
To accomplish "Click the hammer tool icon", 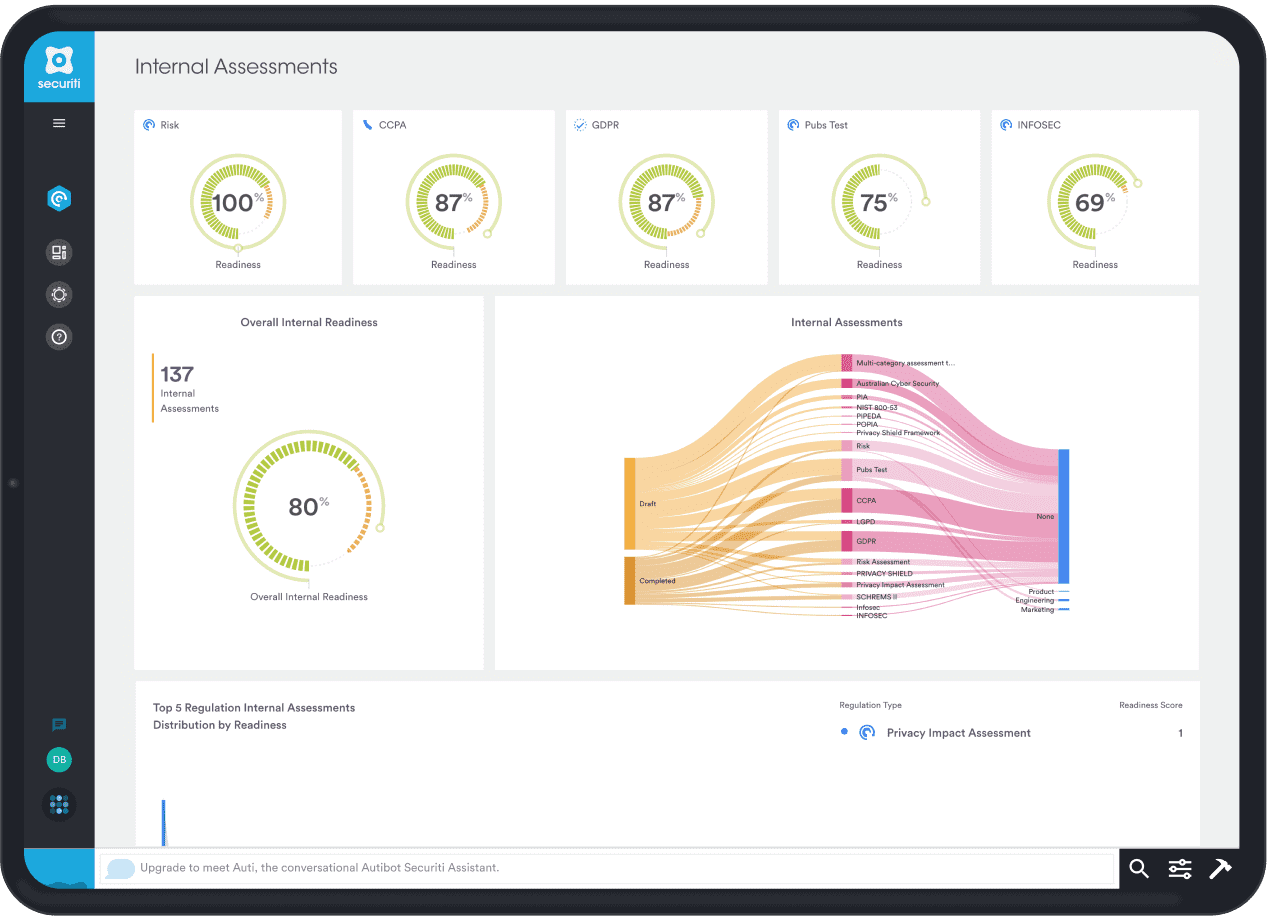I will [x=1220, y=868].
